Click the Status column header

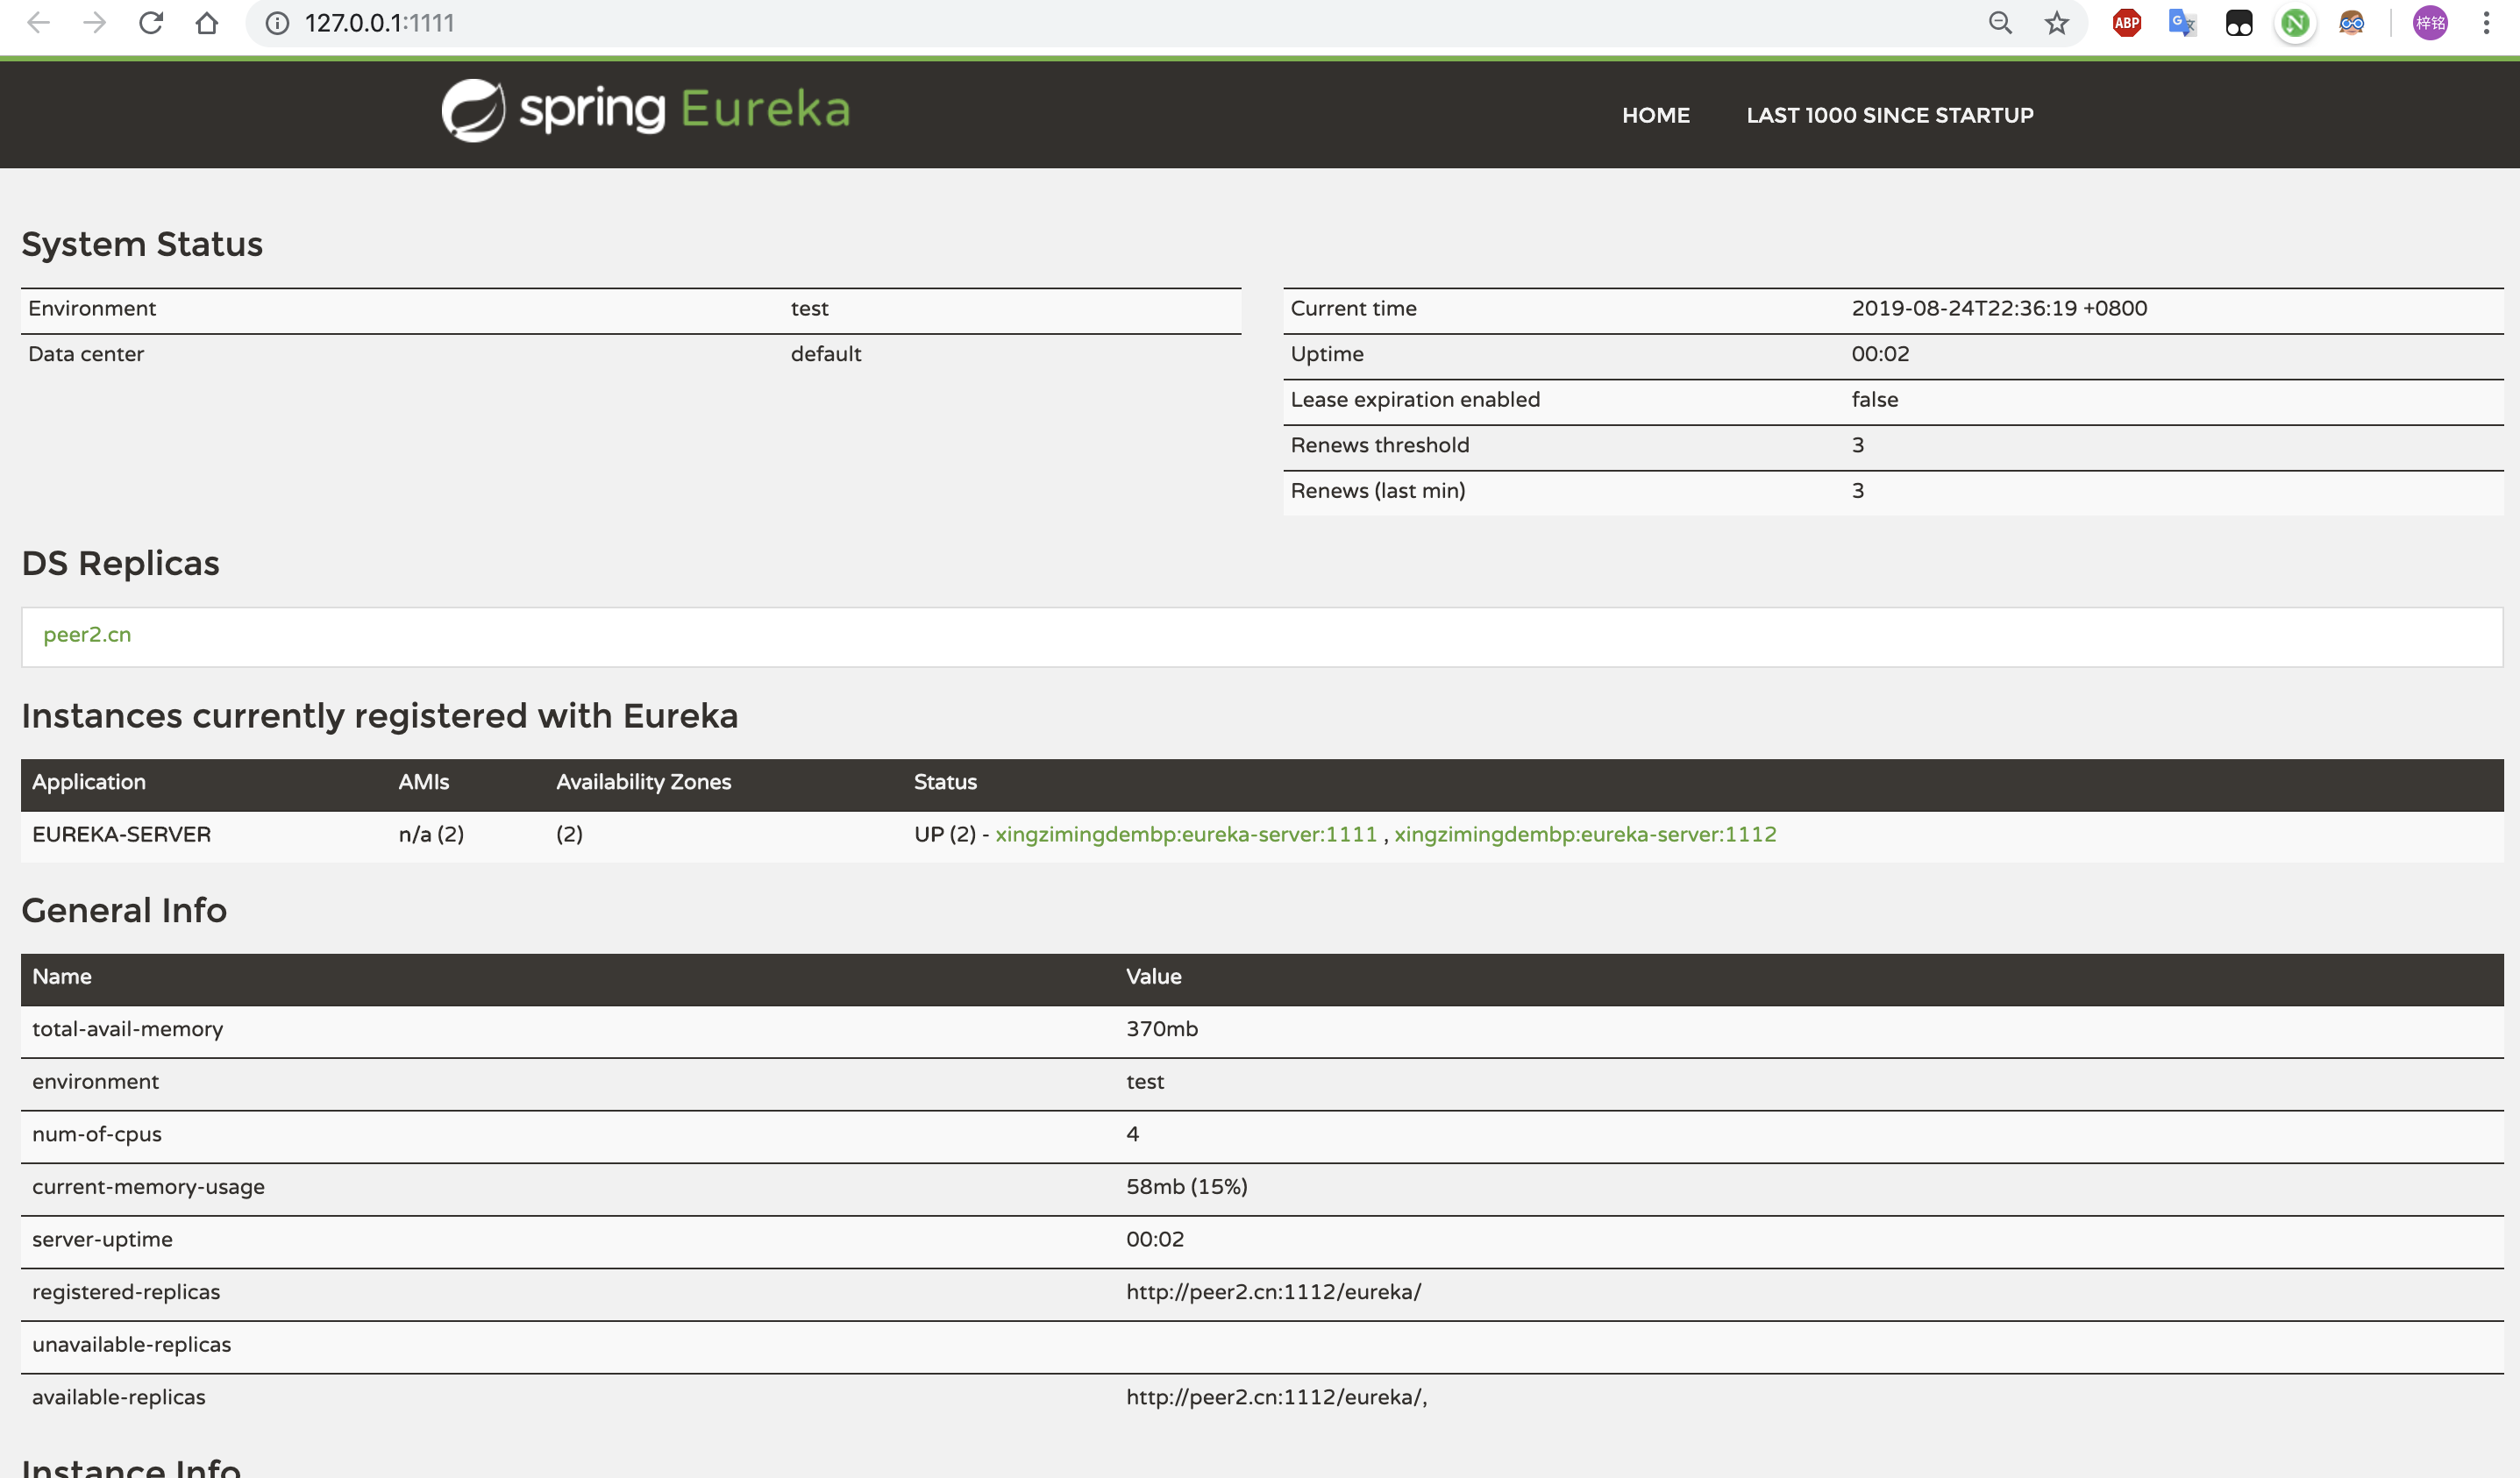[945, 782]
